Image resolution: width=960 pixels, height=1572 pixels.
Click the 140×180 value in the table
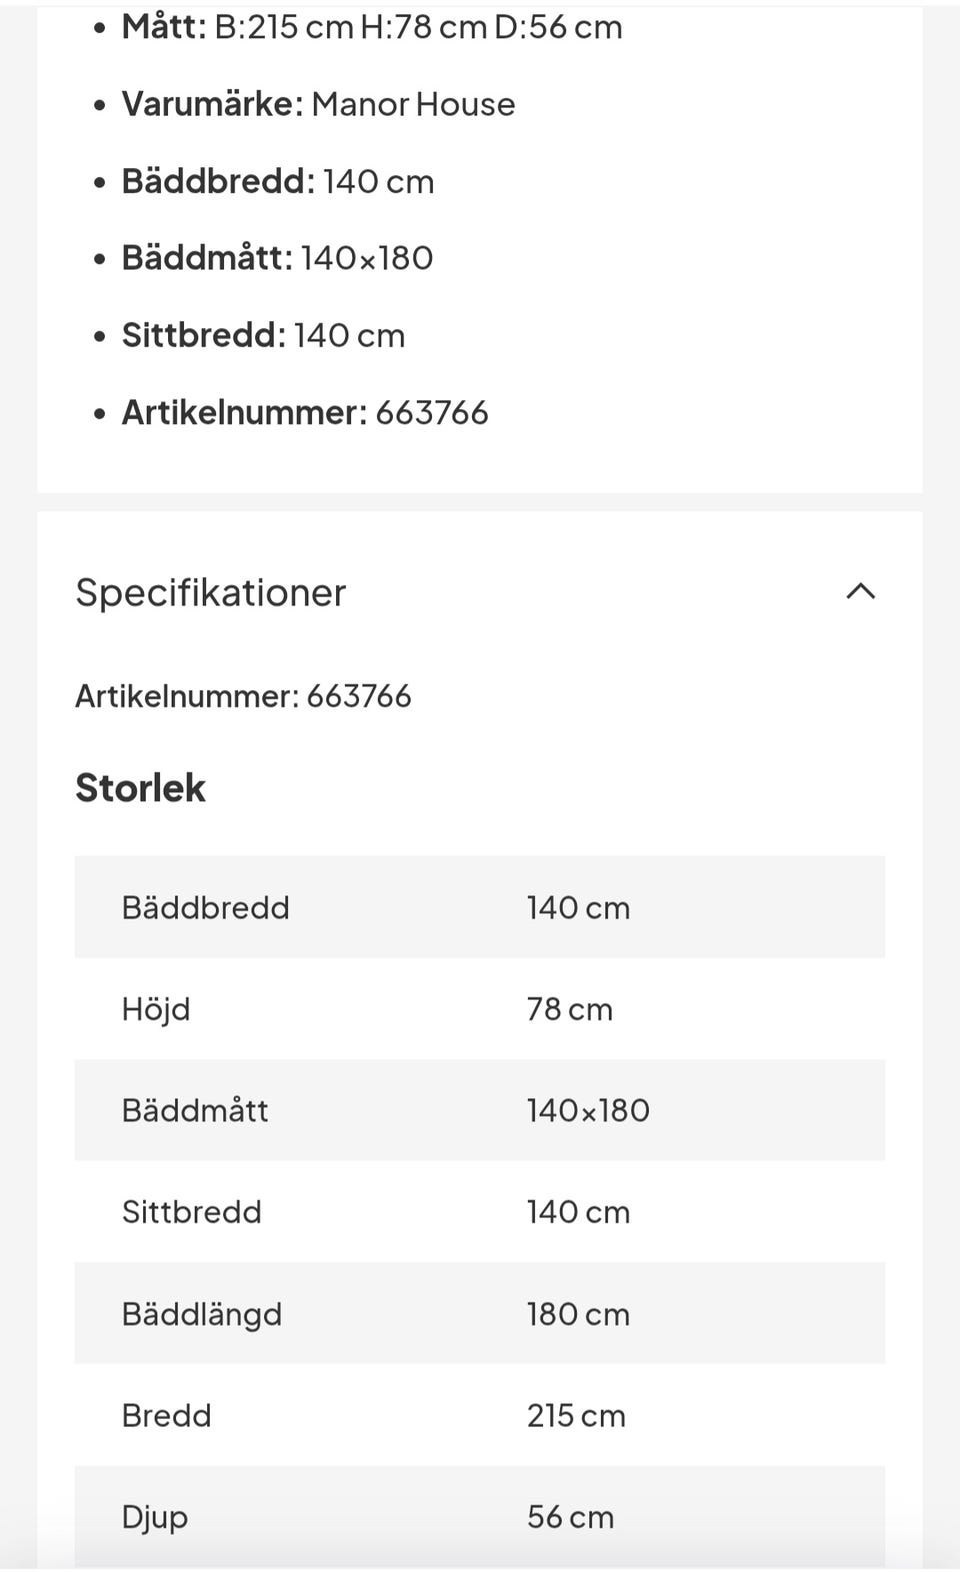[x=588, y=1111]
